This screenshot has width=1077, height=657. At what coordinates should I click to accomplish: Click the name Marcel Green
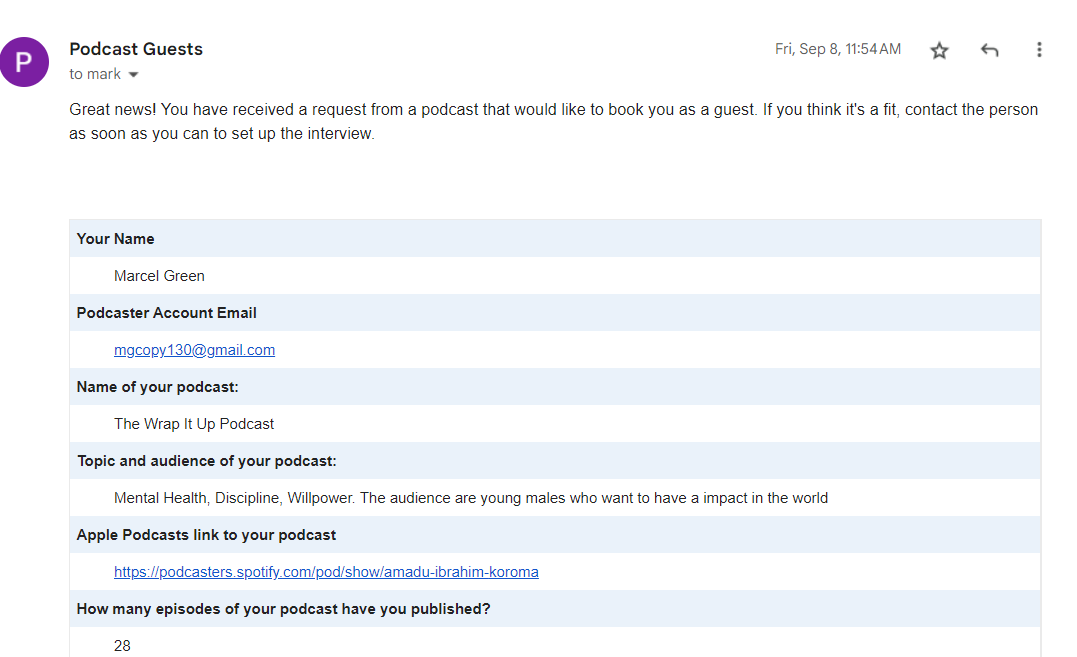(x=159, y=276)
